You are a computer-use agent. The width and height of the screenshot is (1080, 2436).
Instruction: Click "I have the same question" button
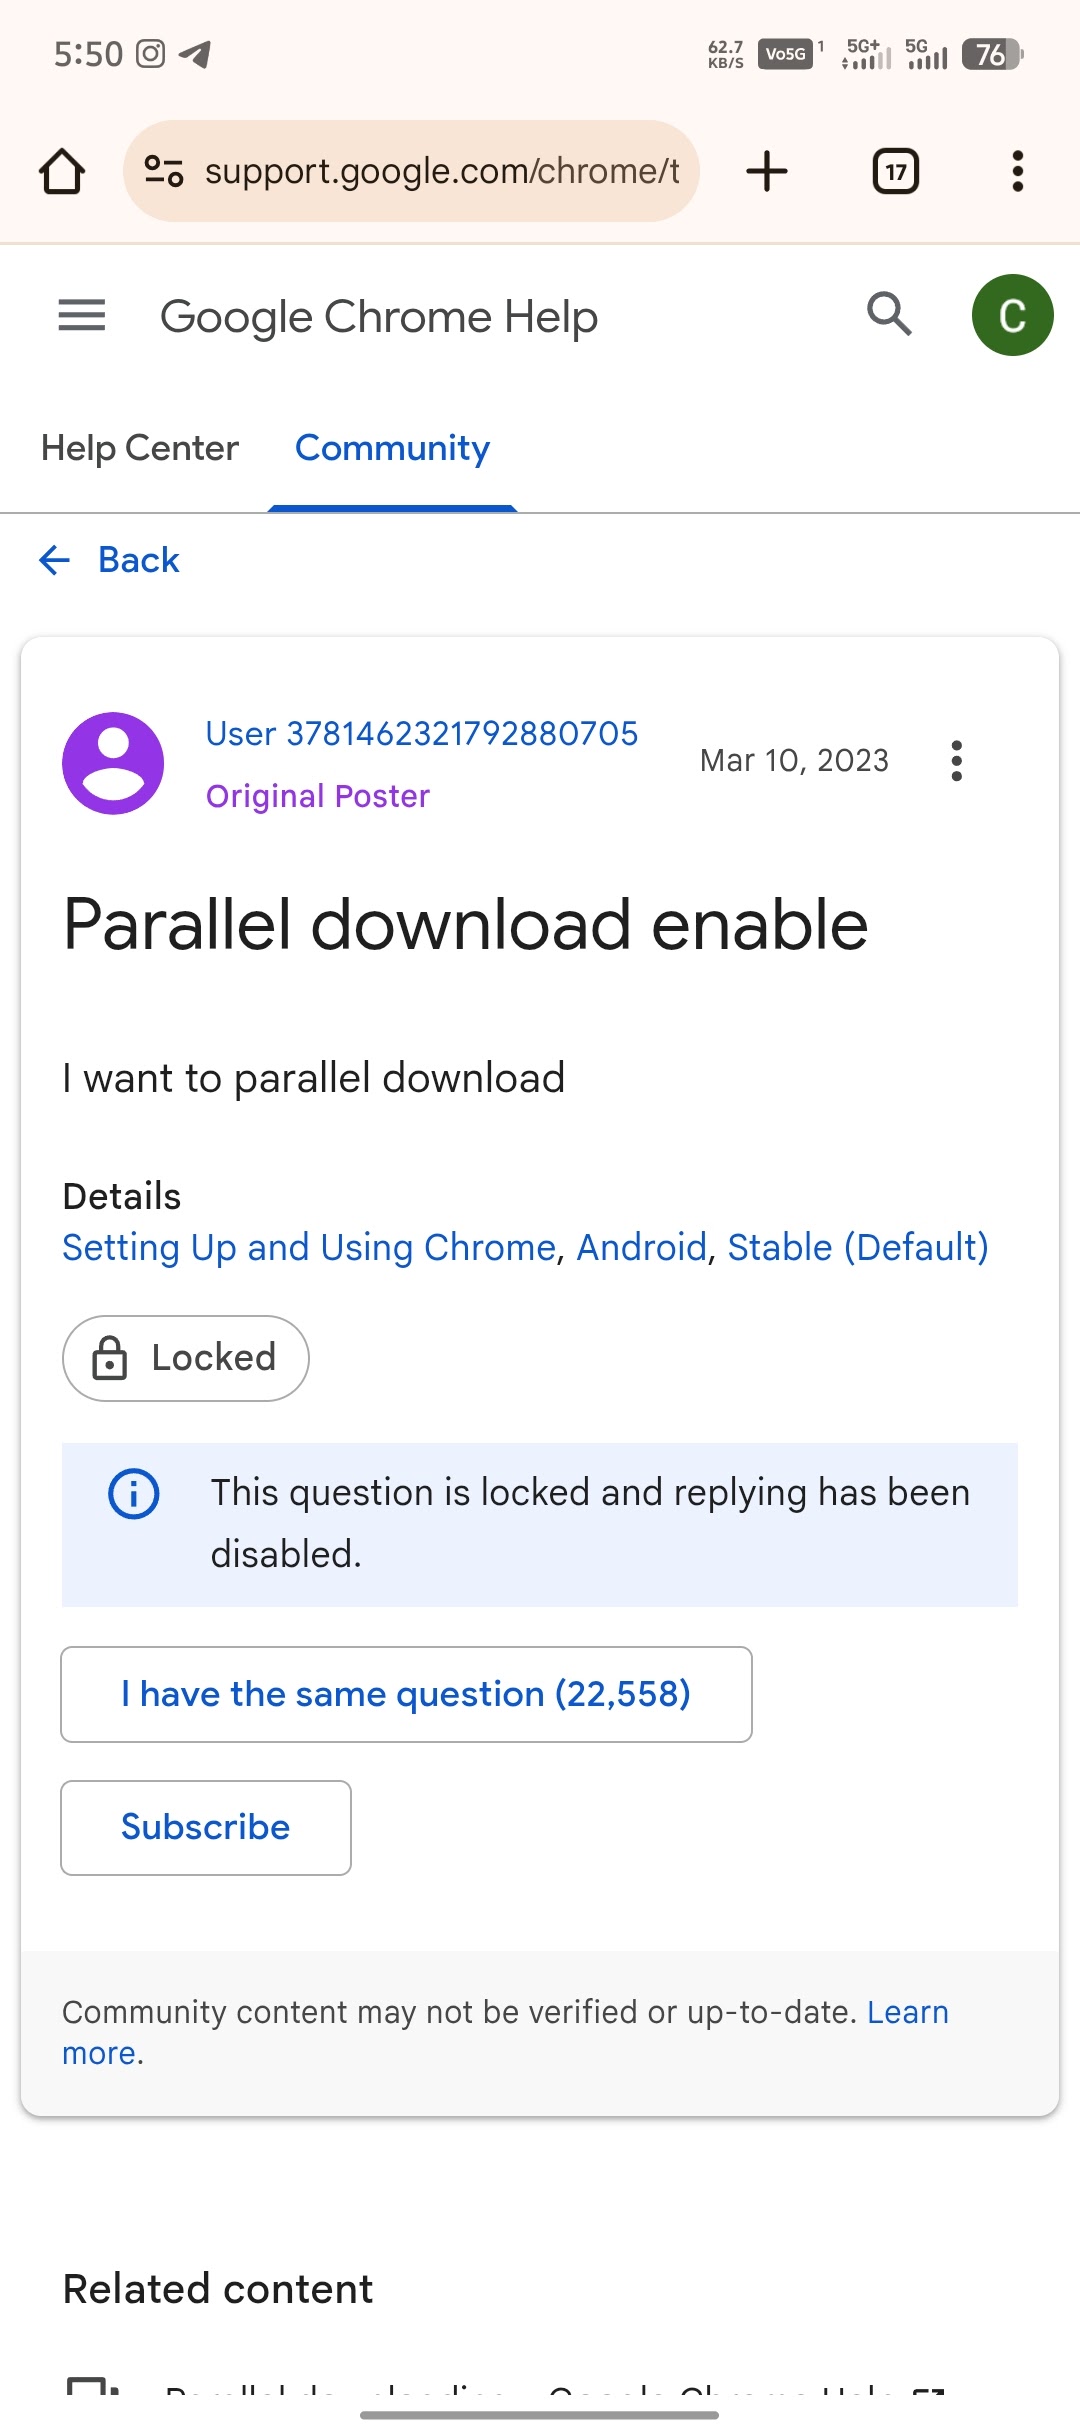tap(406, 1694)
